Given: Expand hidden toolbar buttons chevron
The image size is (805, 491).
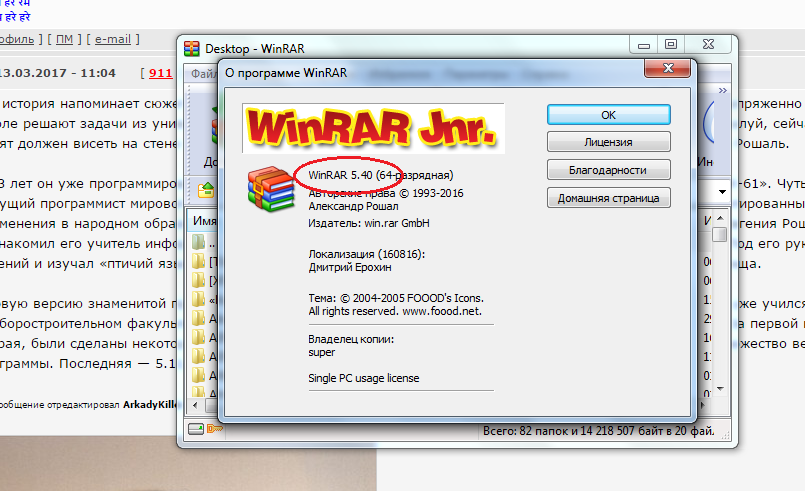Looking at the screenshot, I should point(723,90).
